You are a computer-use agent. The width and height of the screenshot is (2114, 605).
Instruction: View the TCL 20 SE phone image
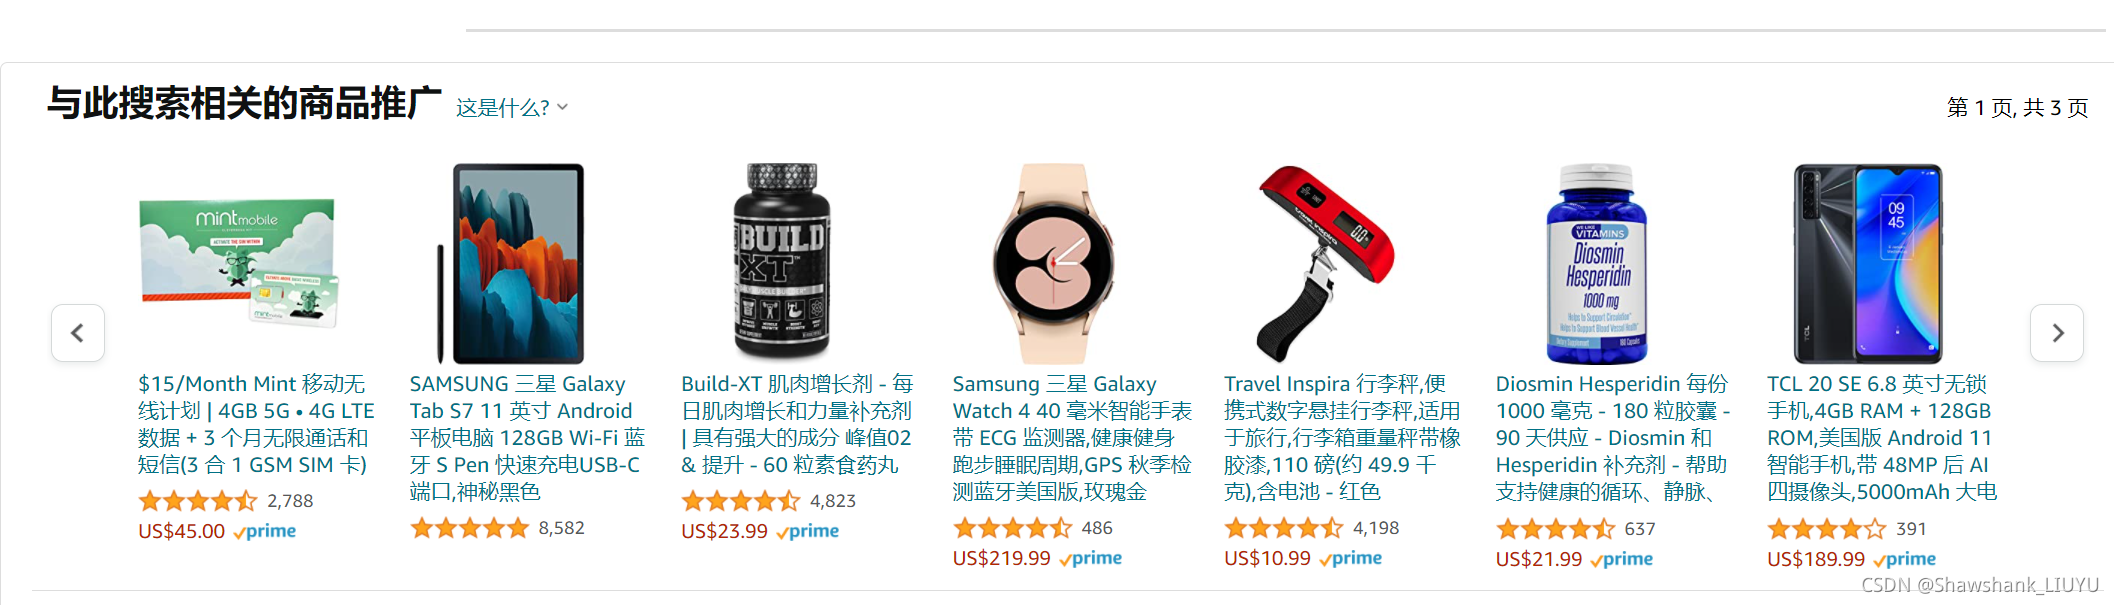click(x=1868, y=264)
